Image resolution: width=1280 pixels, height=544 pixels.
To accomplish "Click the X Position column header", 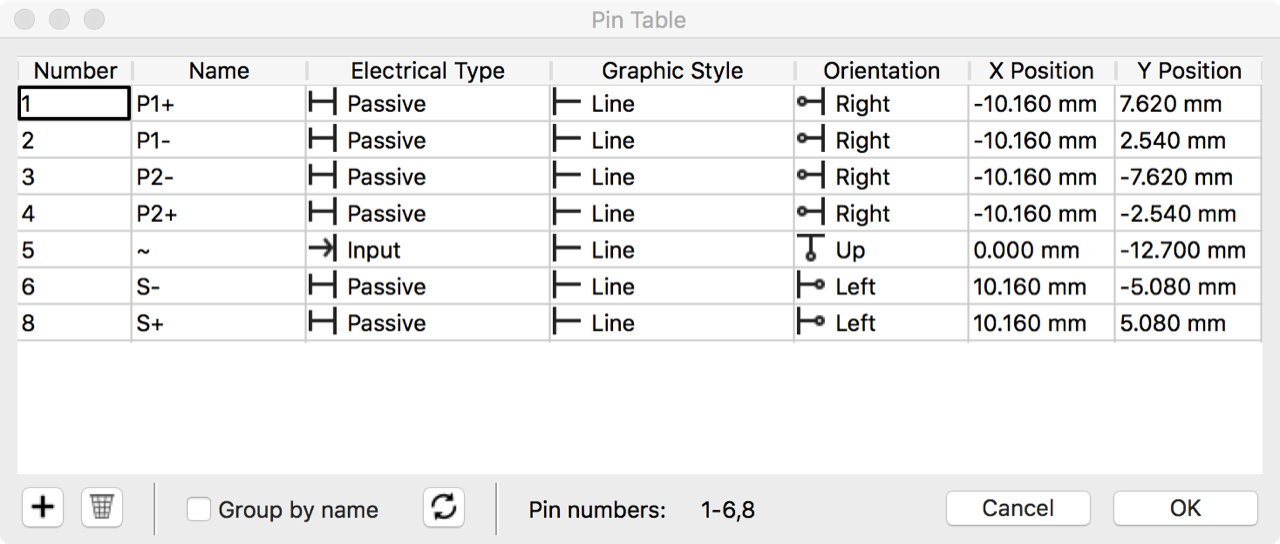I will point(1041,71).
